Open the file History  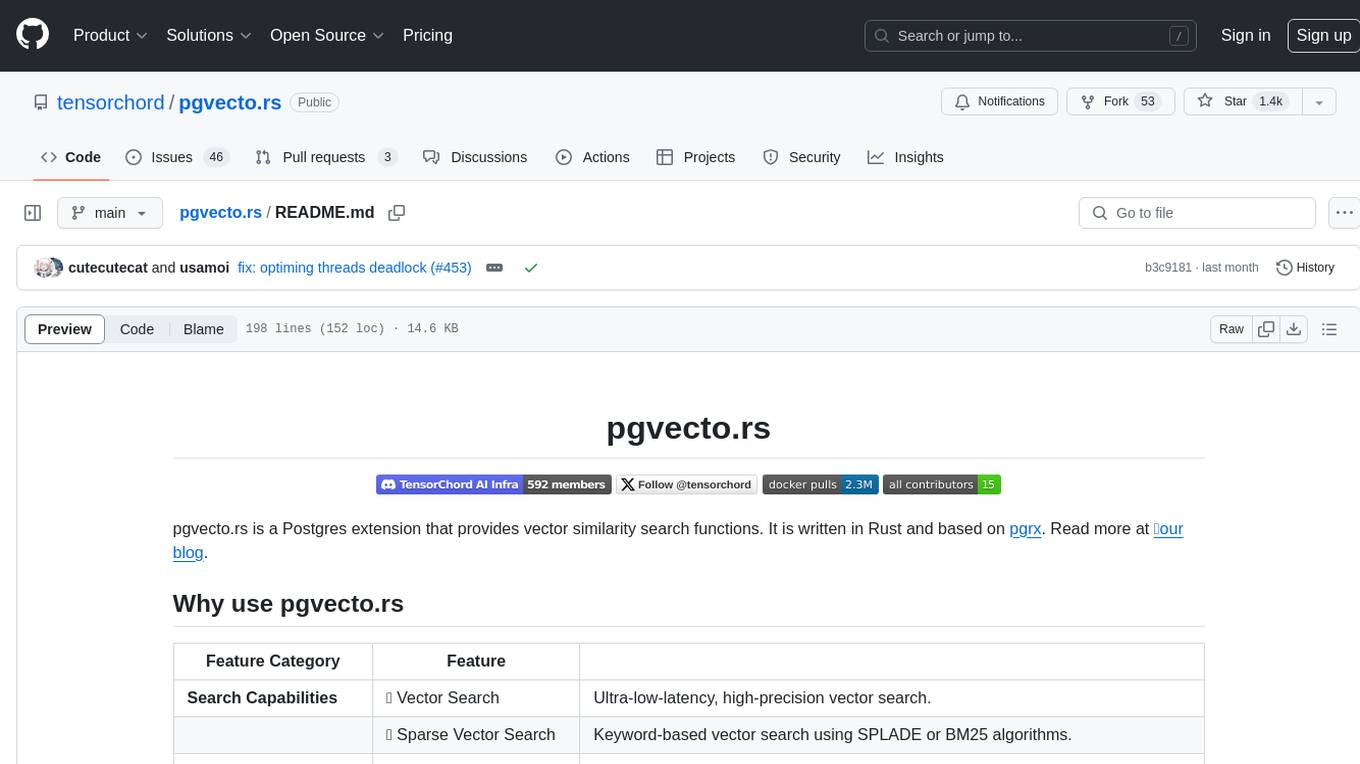[x=1305, y=268]
